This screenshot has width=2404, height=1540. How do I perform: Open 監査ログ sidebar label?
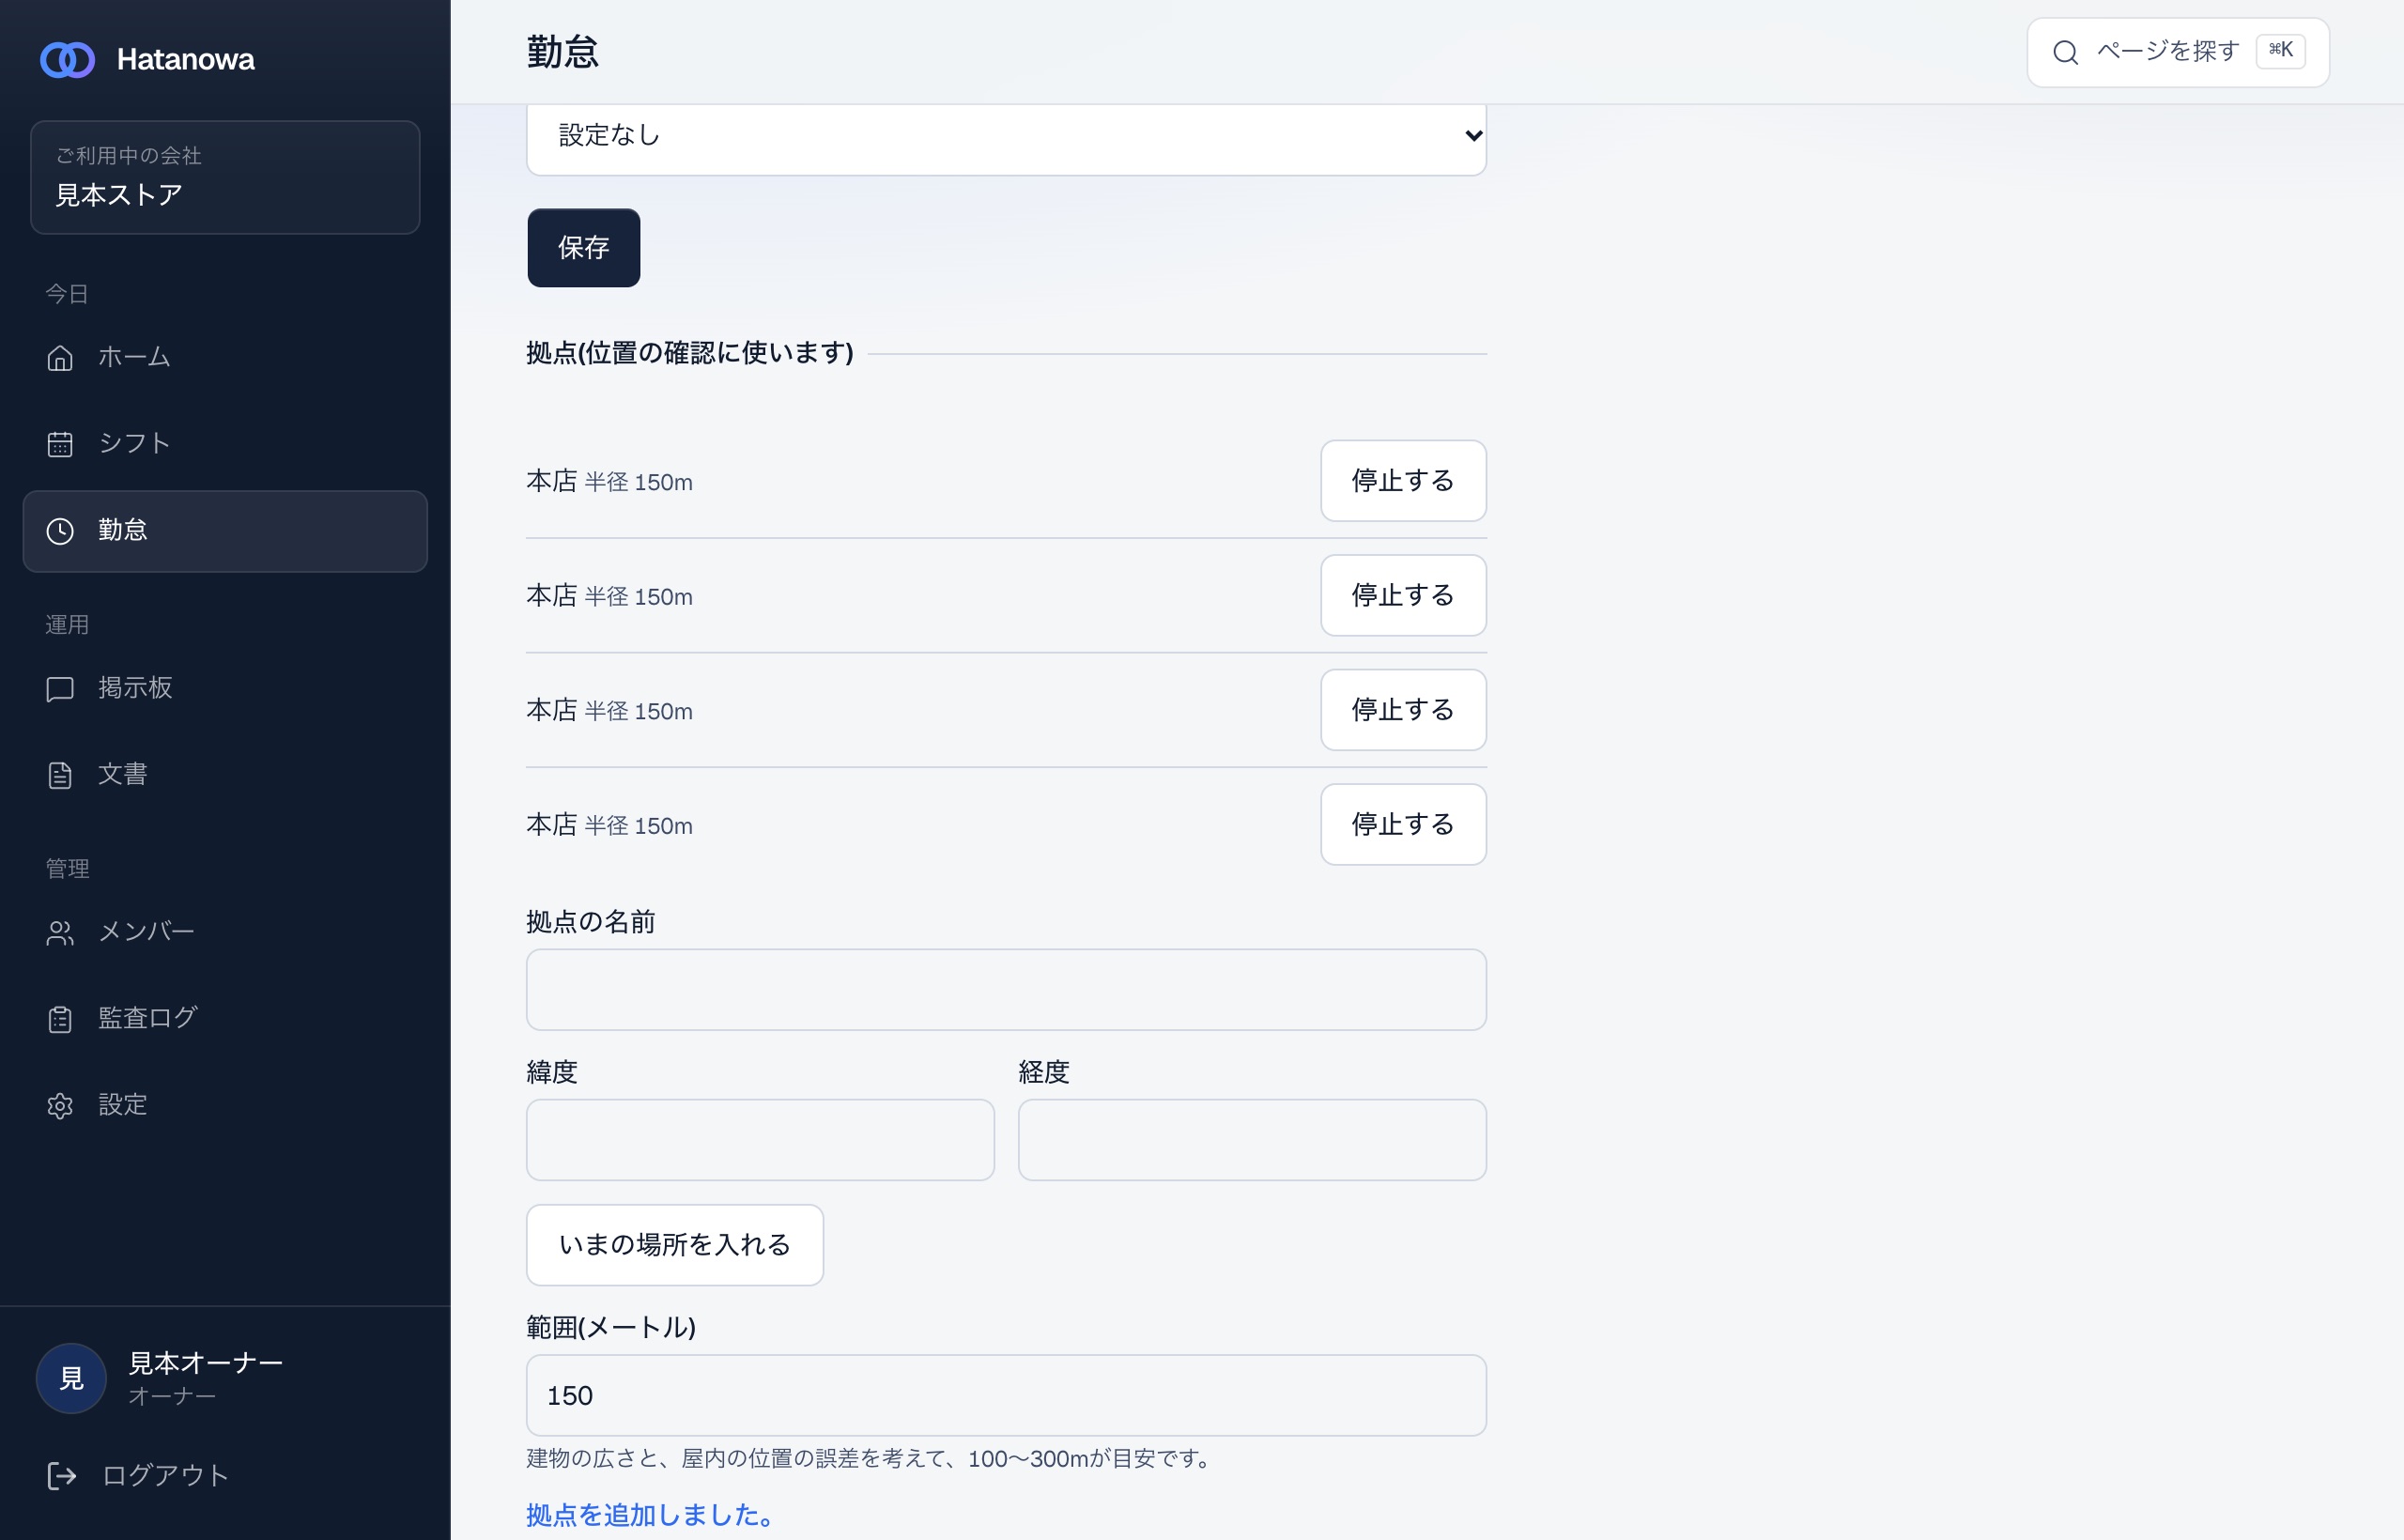click(x=148, y=1018)
